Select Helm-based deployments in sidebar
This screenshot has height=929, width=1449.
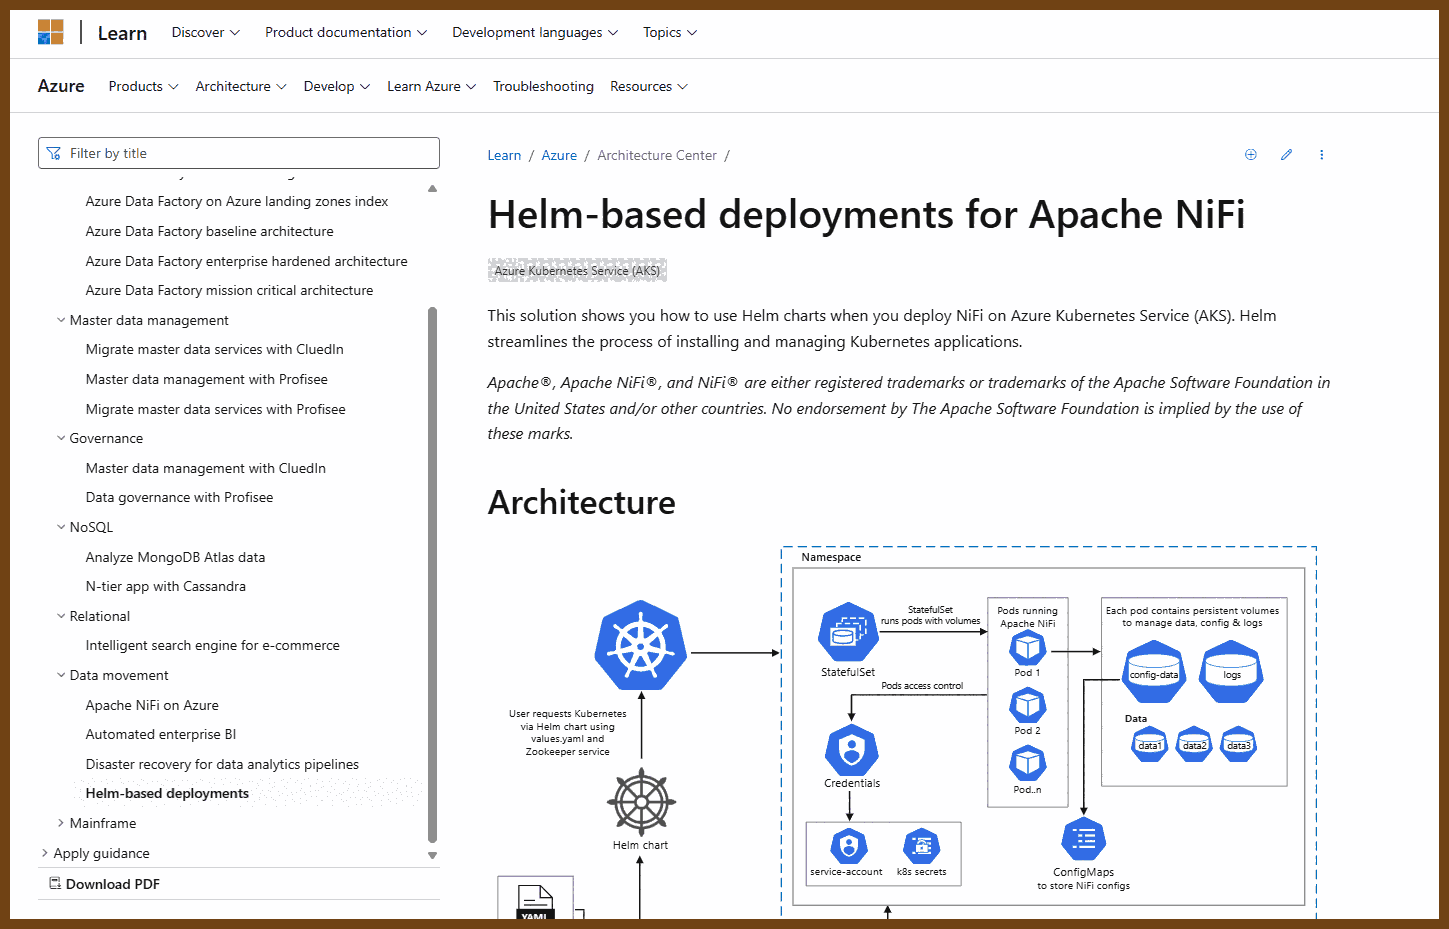point(167,793)
